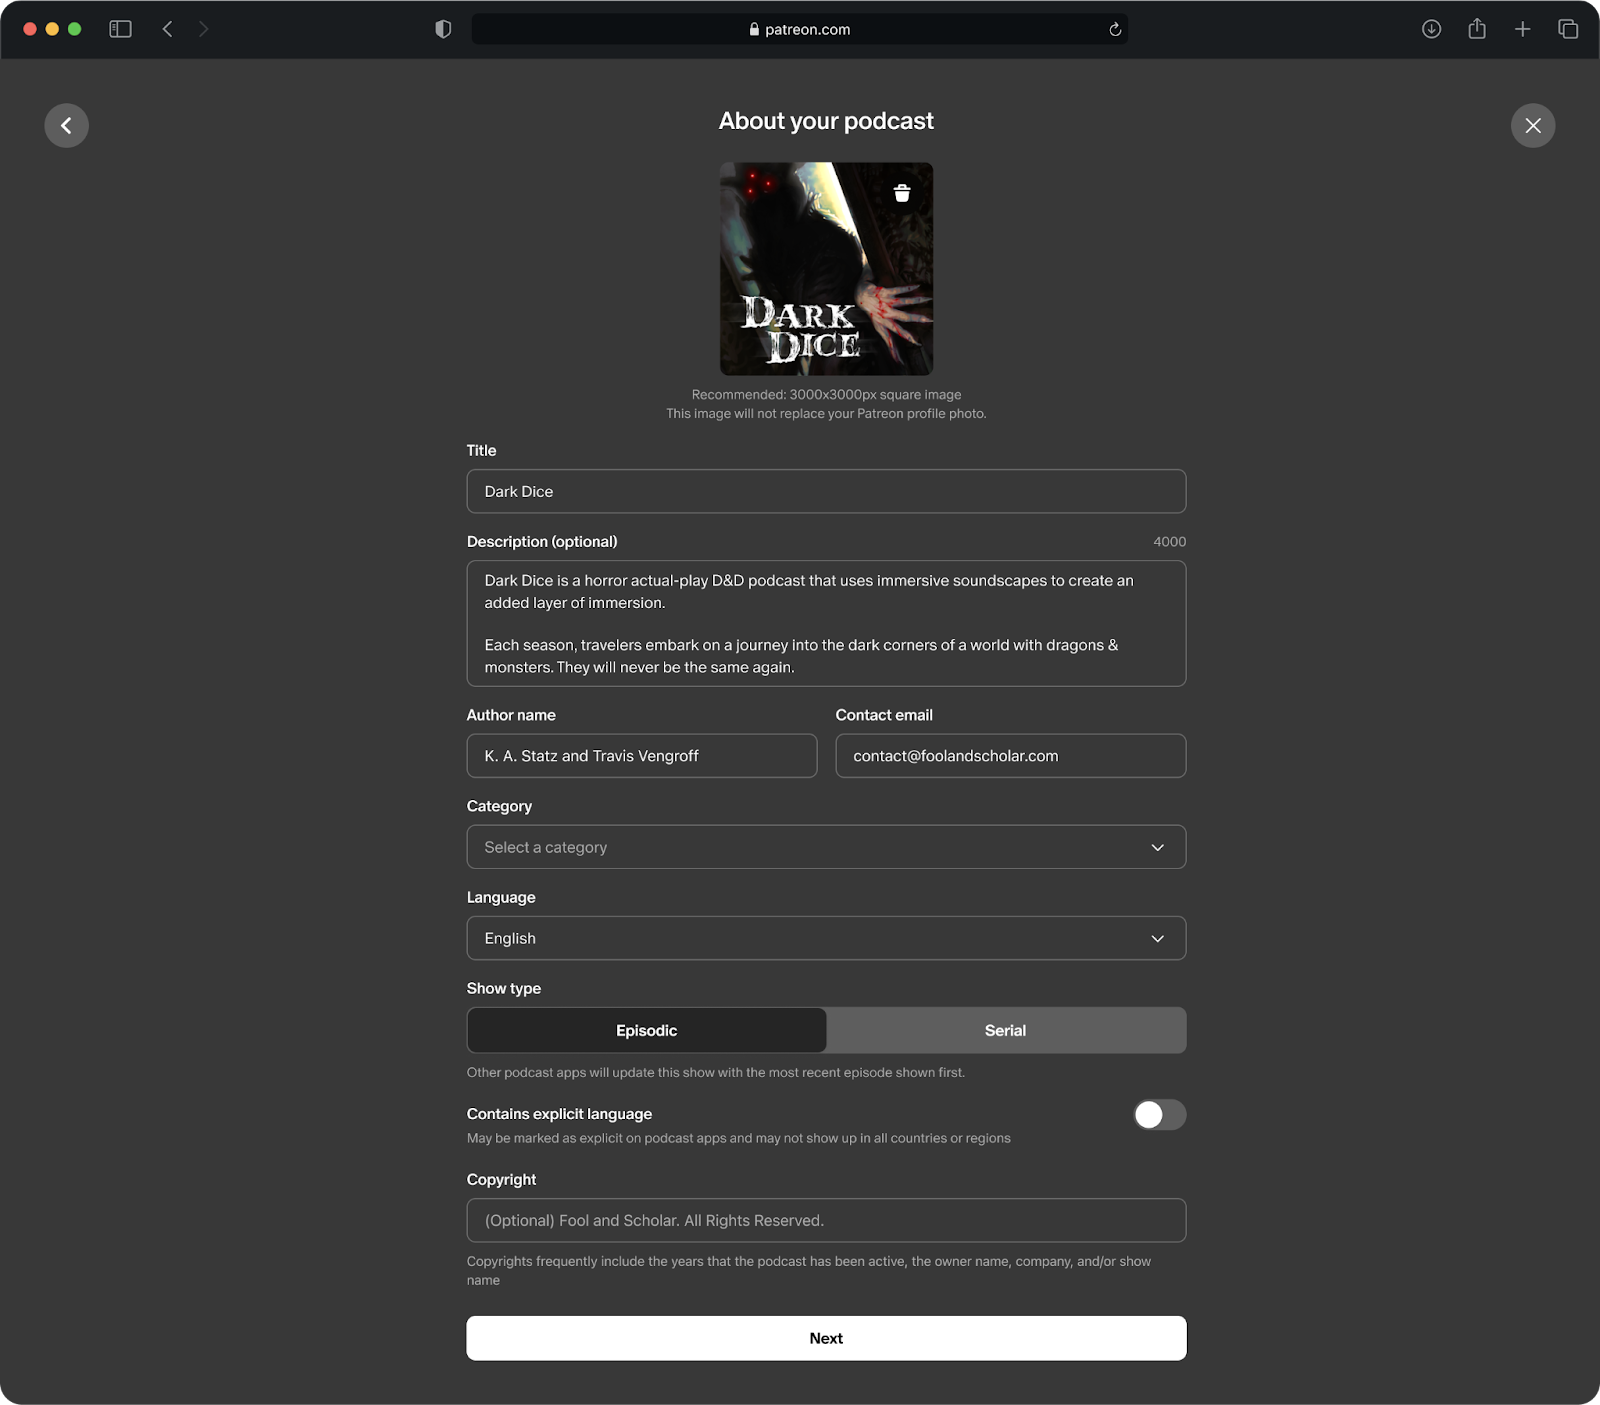
Task: Enable Contains explicit language switch
Action: pyautogui.click(x=1159, y=1115)
